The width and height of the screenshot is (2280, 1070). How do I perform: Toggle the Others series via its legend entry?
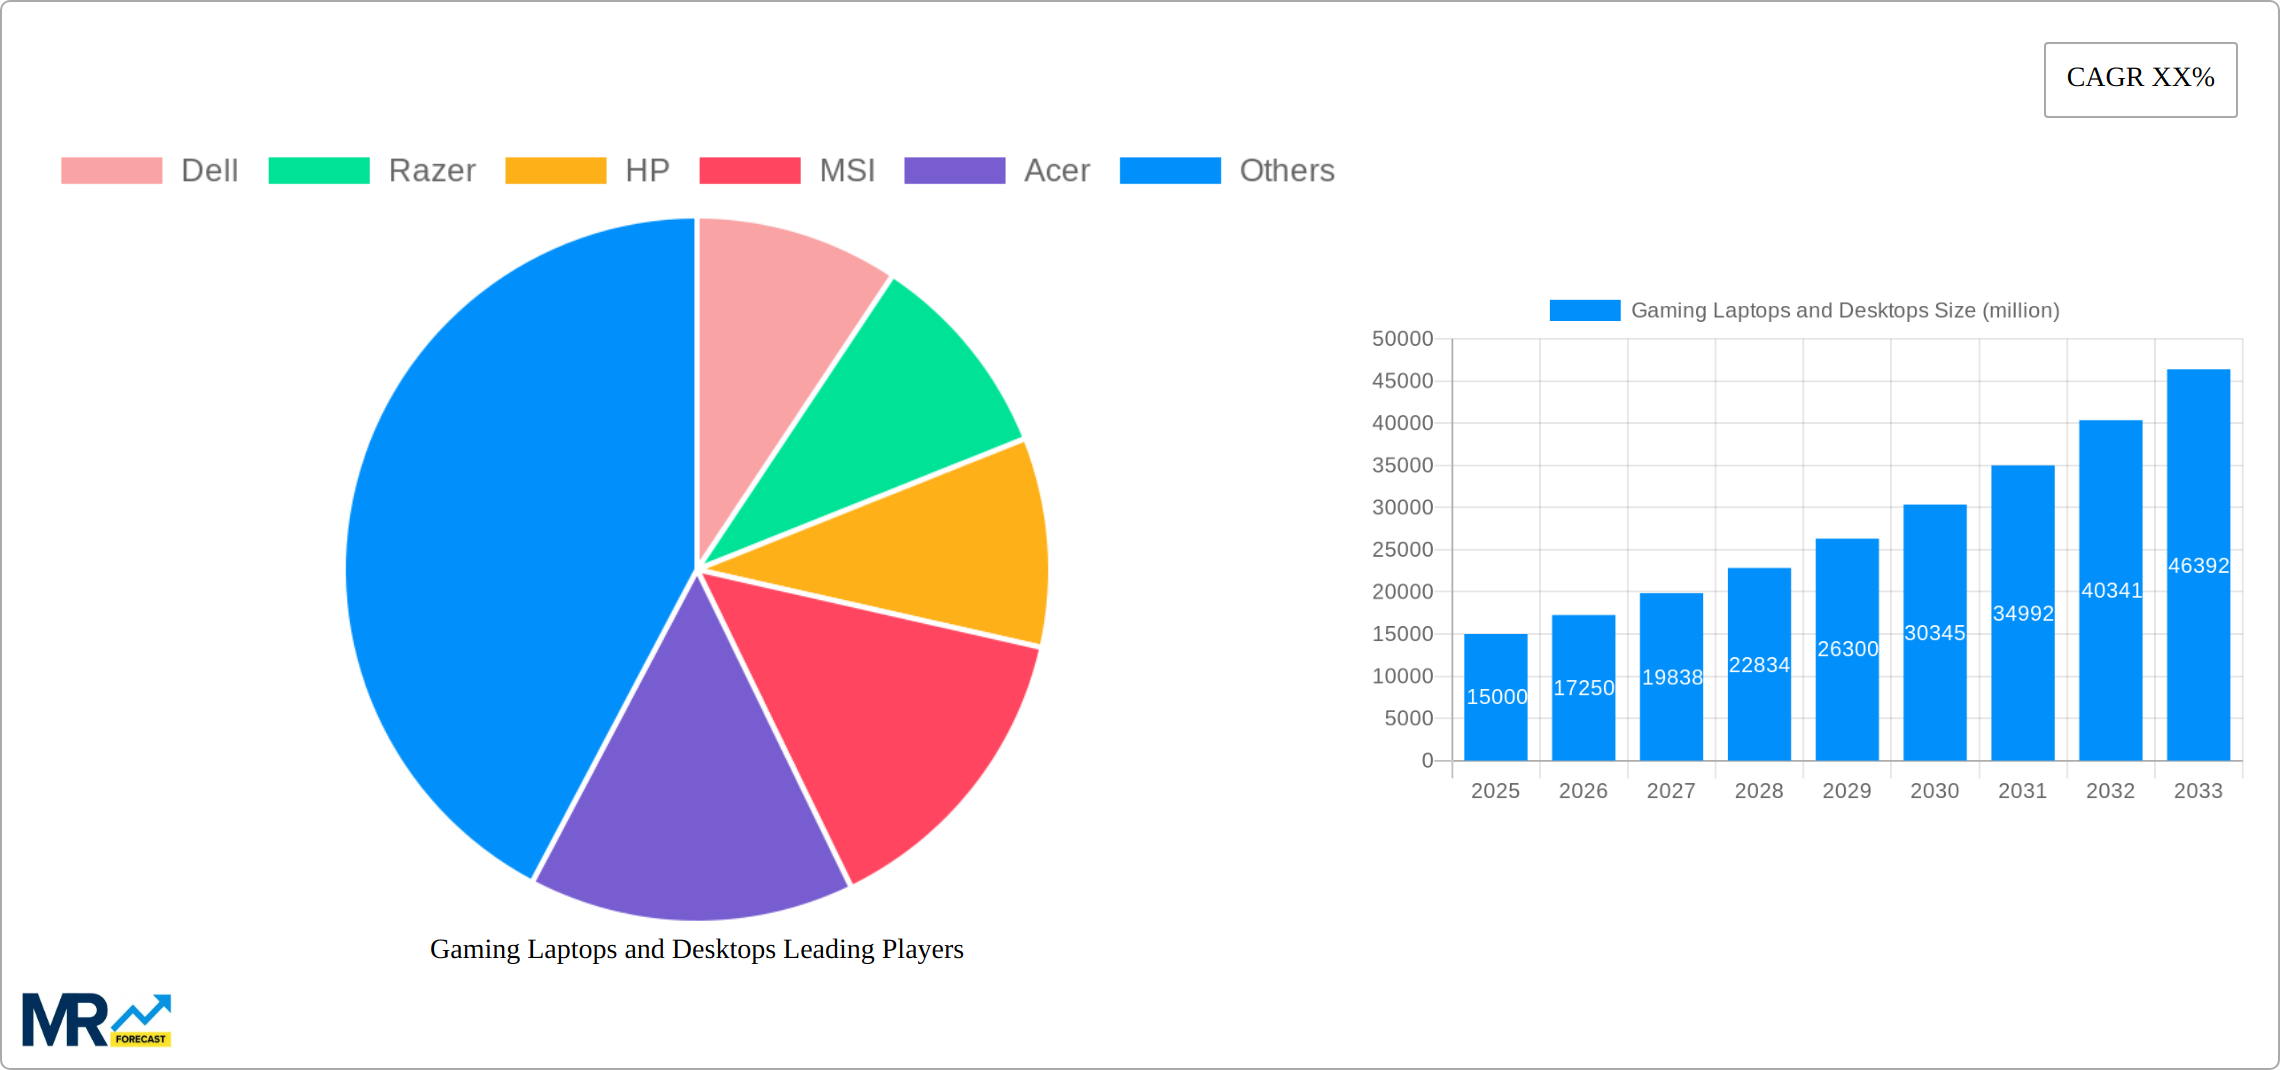click(1287, 170)
